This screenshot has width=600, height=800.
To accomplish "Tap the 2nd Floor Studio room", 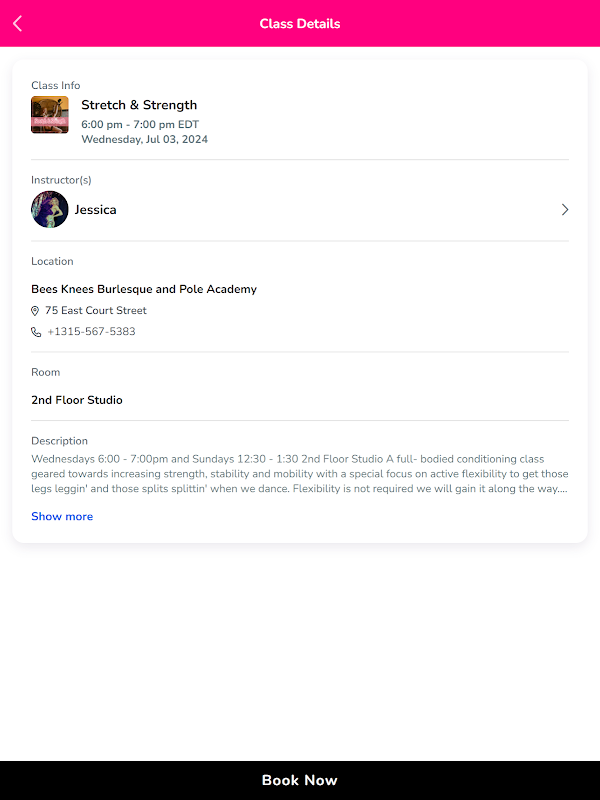I will click(77, 400).
